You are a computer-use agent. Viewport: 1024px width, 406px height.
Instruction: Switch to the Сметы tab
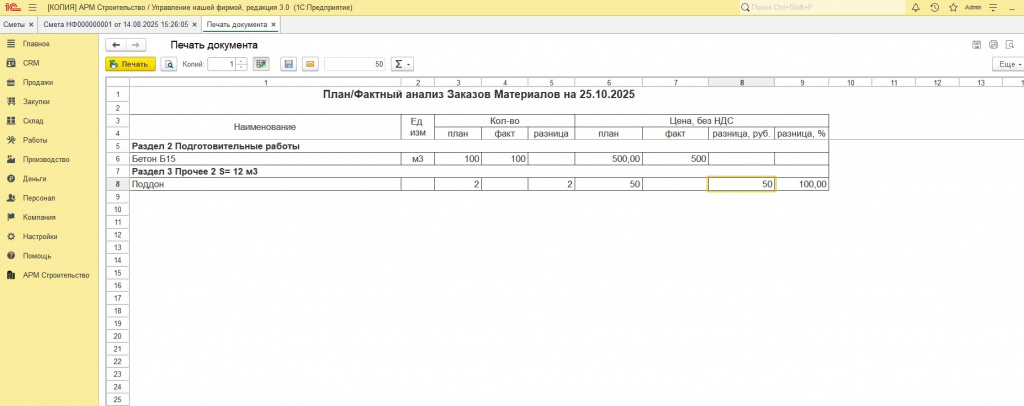[x=14, y=24]
